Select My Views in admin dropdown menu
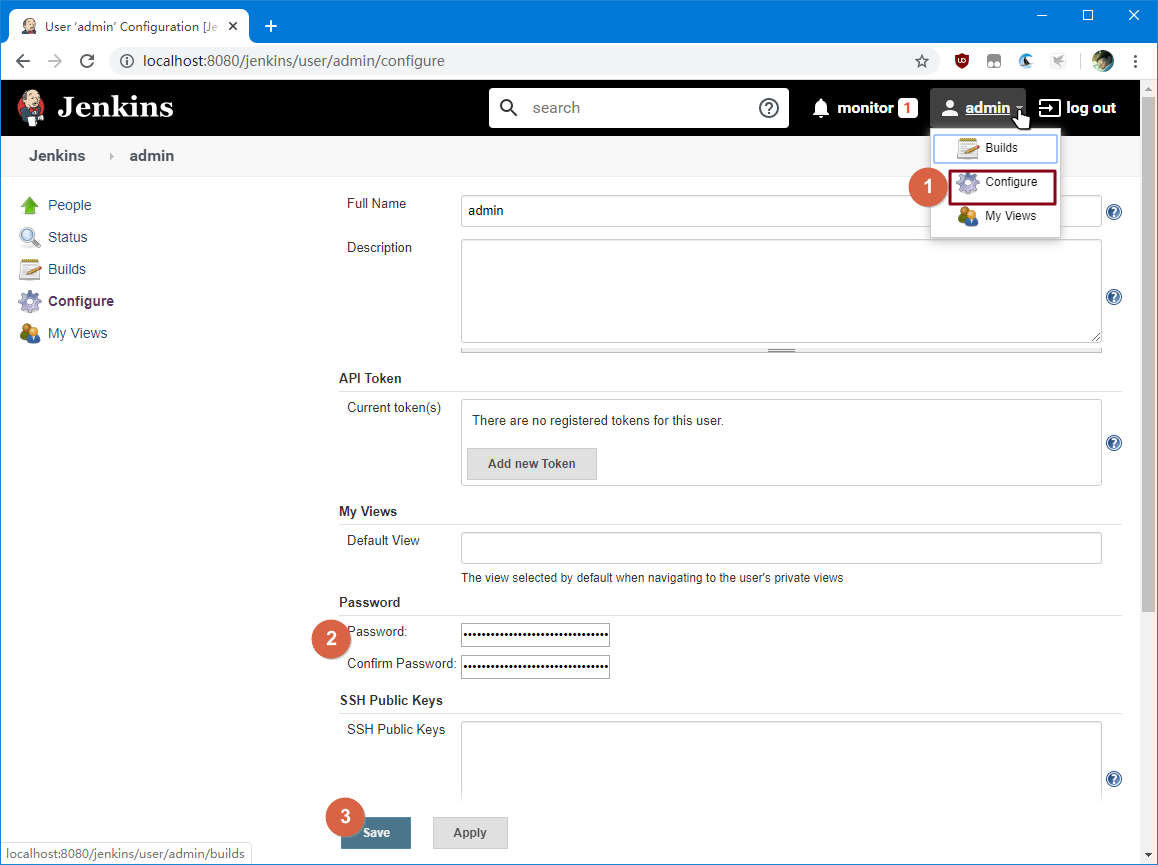This screenshot has height=865, width=1158. (x=995, y=216)
